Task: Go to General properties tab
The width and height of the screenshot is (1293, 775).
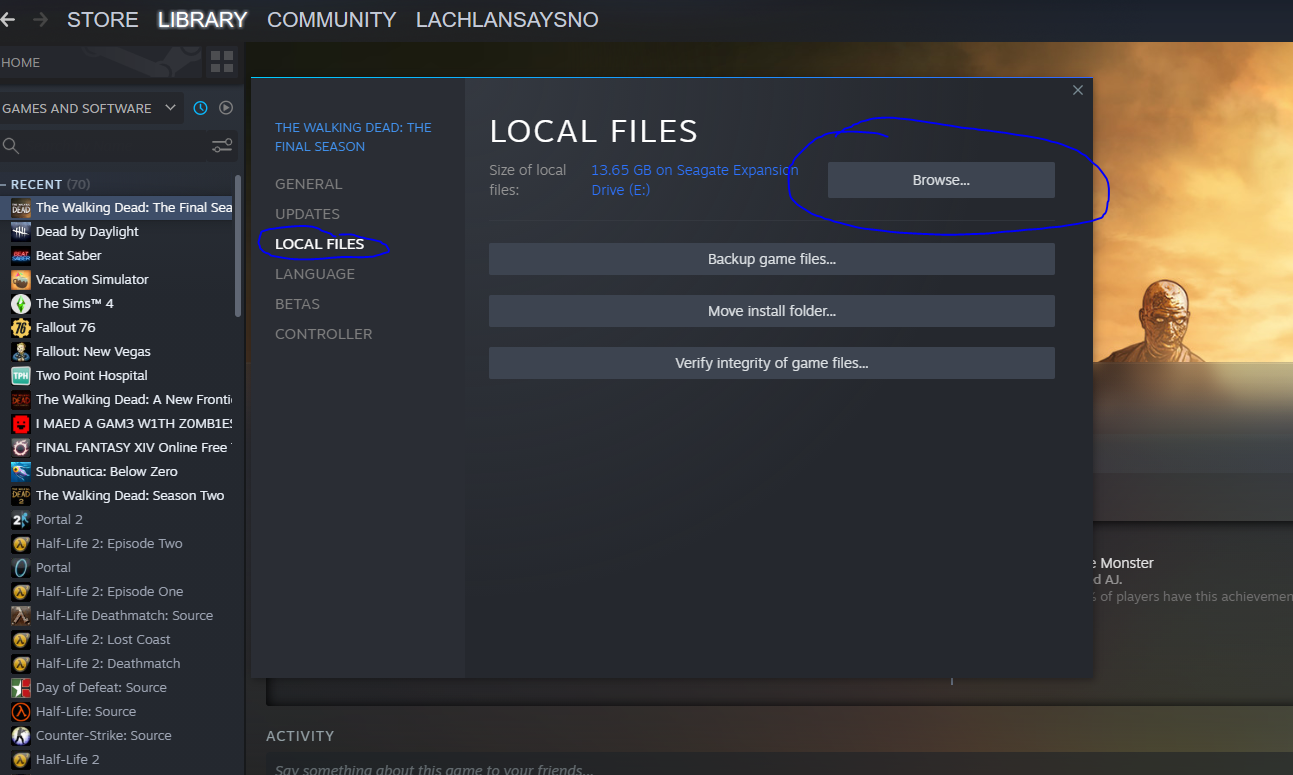Action: pos(308,184)
